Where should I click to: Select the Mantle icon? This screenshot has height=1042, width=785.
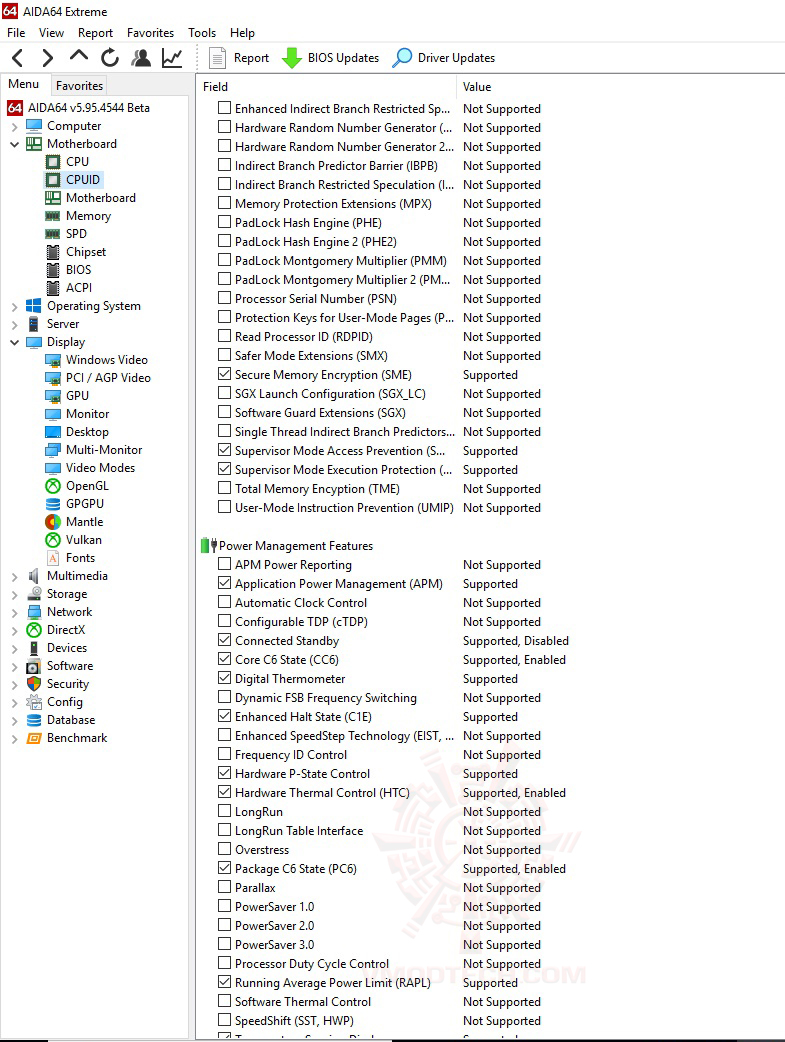click(53, 522)
